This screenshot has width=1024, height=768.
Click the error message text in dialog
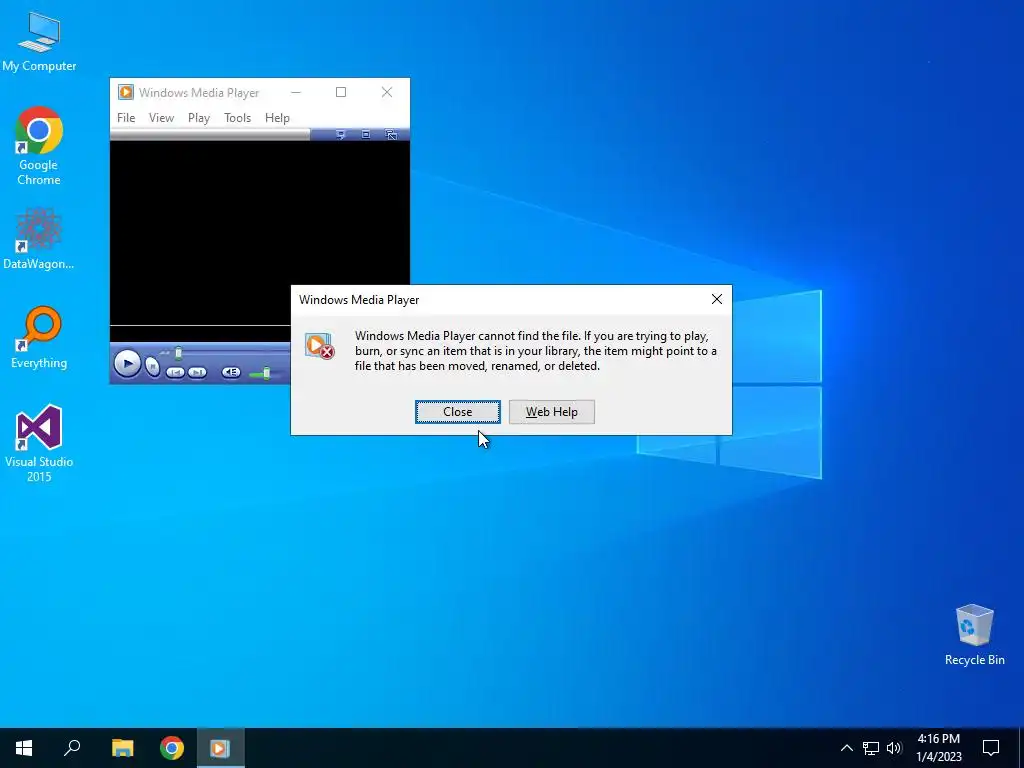coord(536,351)
